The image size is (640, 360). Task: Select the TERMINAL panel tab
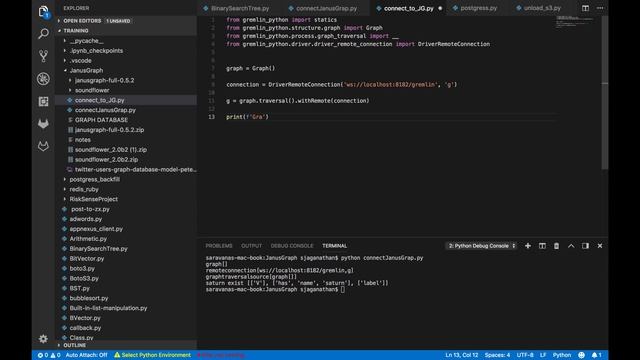(334, 246)
